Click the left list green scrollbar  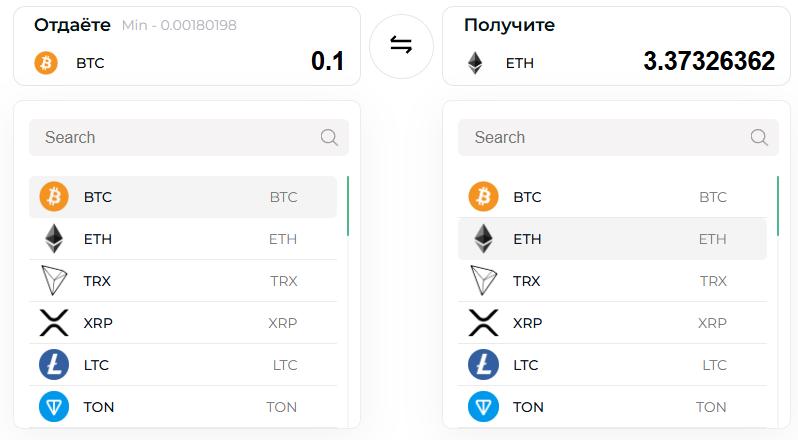click(348, 206)
